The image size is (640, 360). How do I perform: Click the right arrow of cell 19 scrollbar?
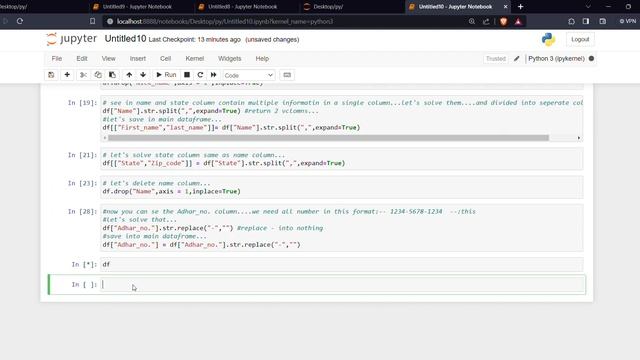tap(579, 138)
